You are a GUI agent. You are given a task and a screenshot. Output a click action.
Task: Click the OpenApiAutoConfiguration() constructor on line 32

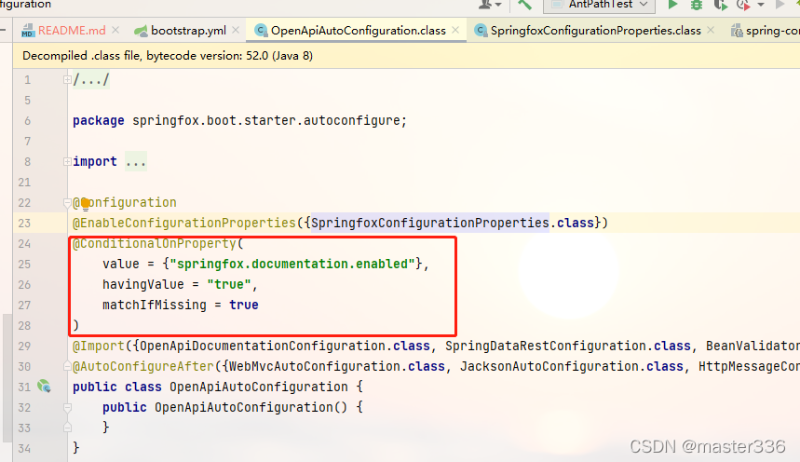pyautogui.click(x=251, y=407)
